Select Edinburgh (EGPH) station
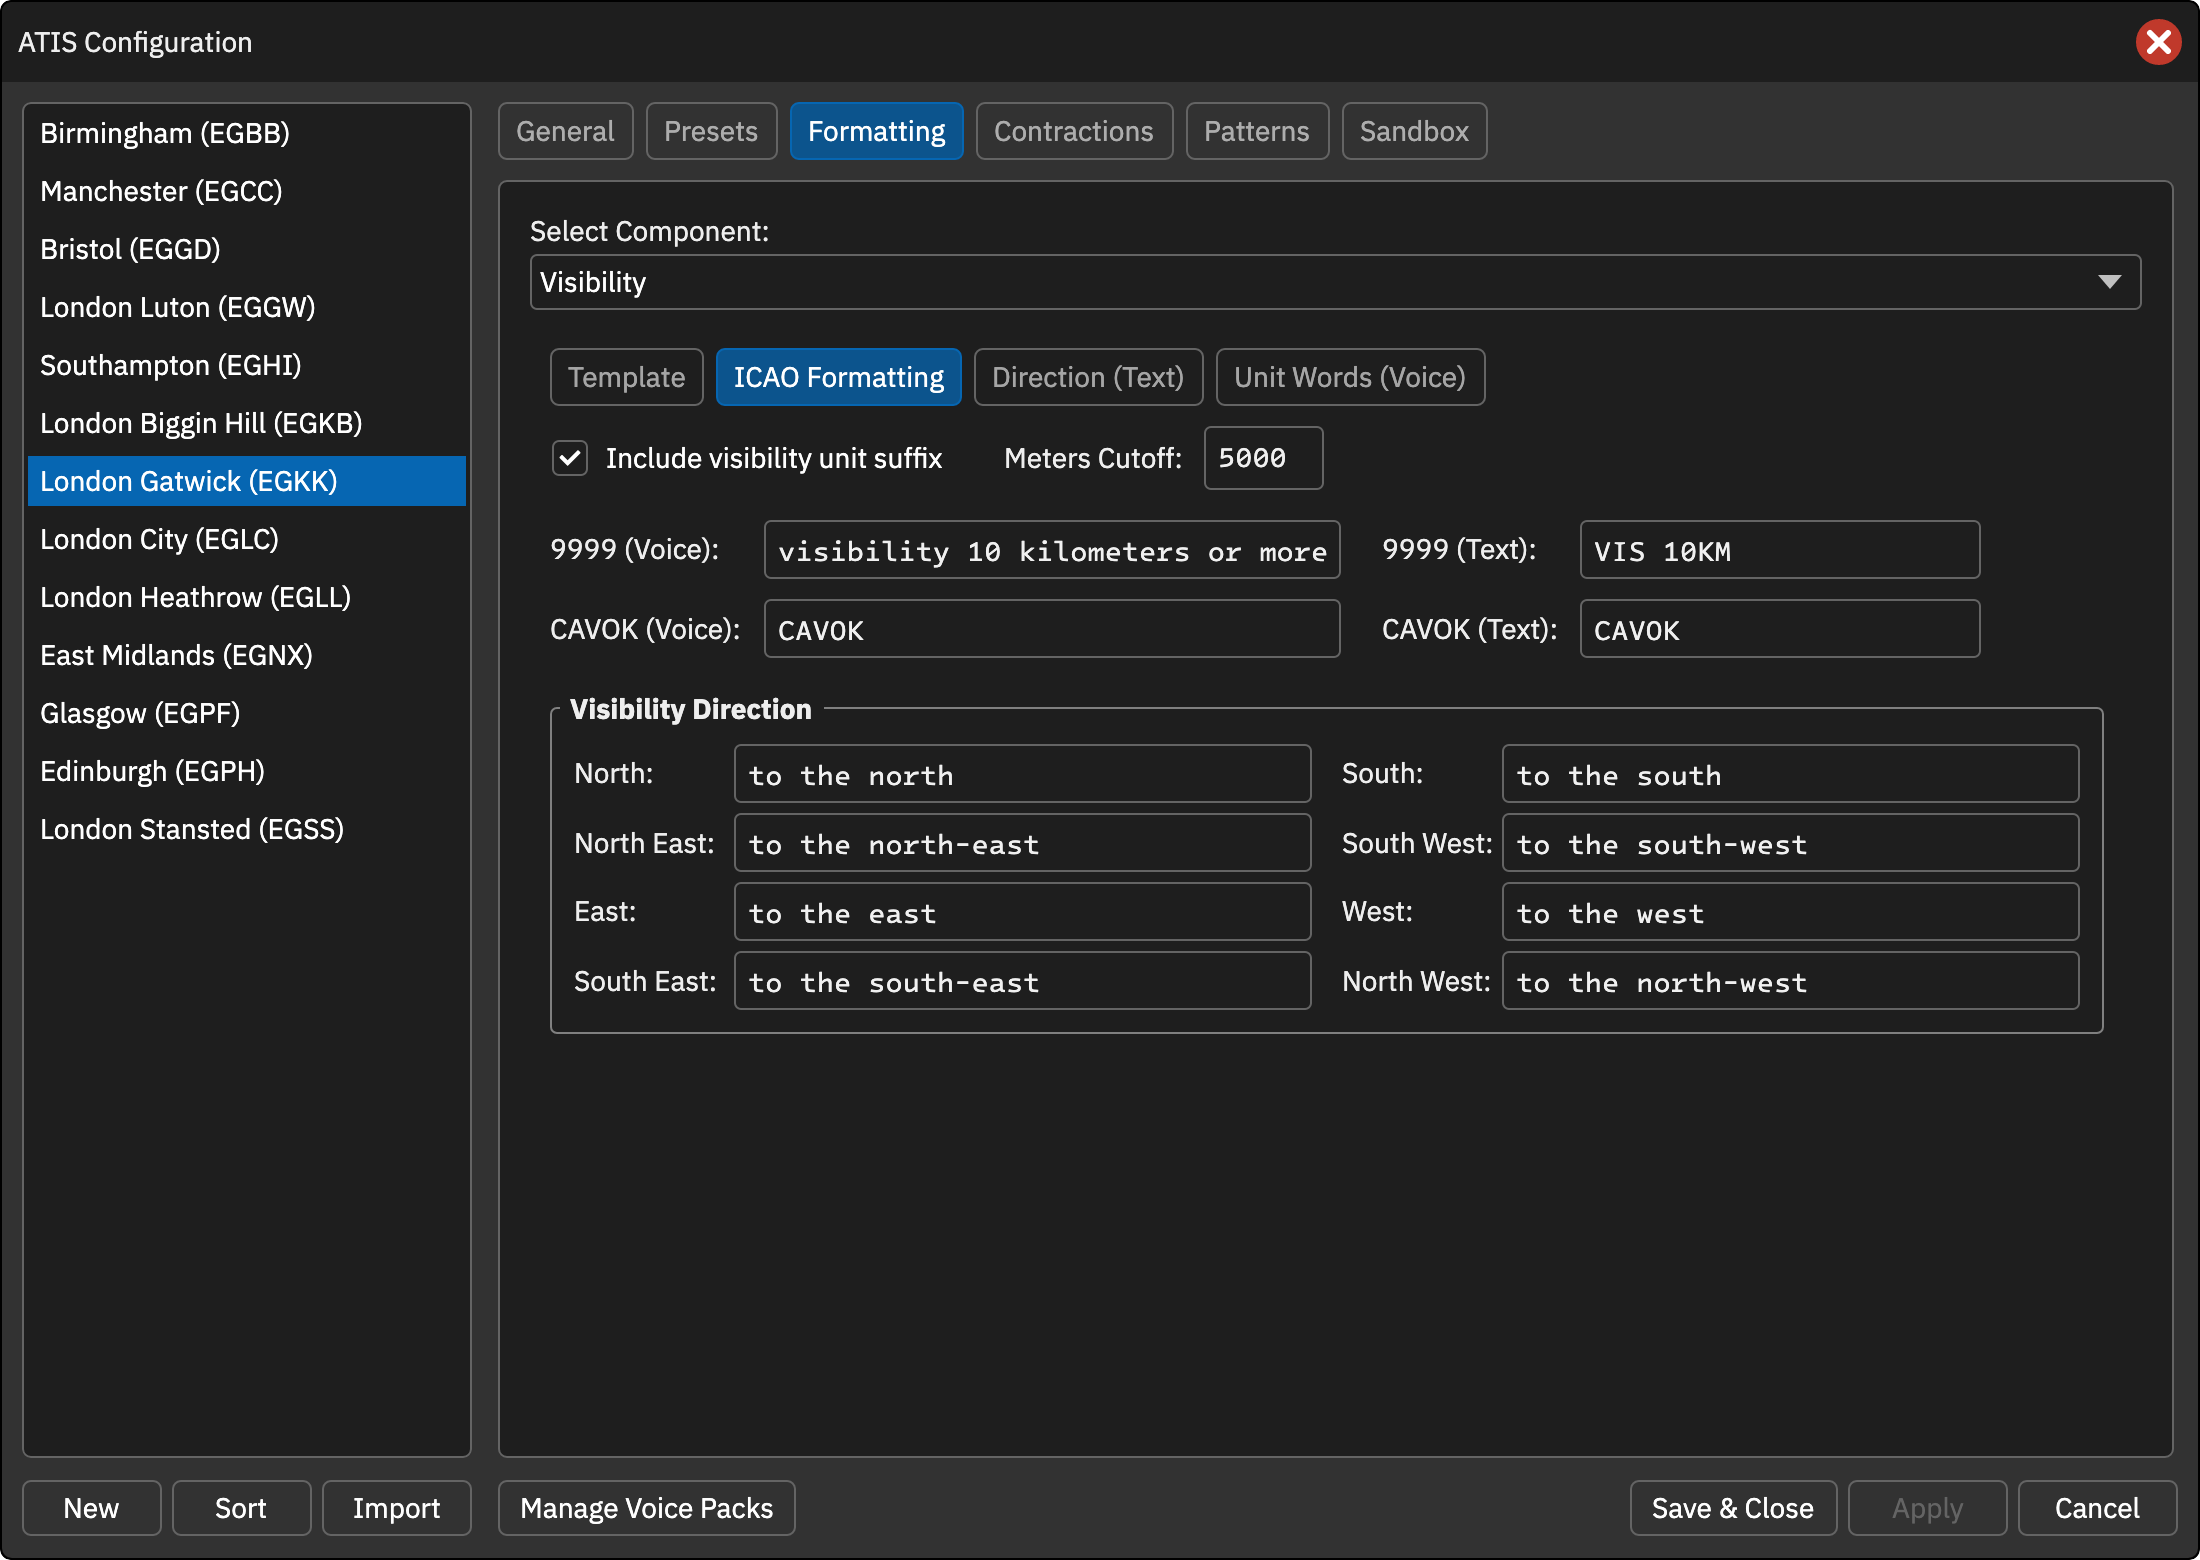Image resolution: width=2200 pixels, height=1560 pixels. [x=247, y=771]
